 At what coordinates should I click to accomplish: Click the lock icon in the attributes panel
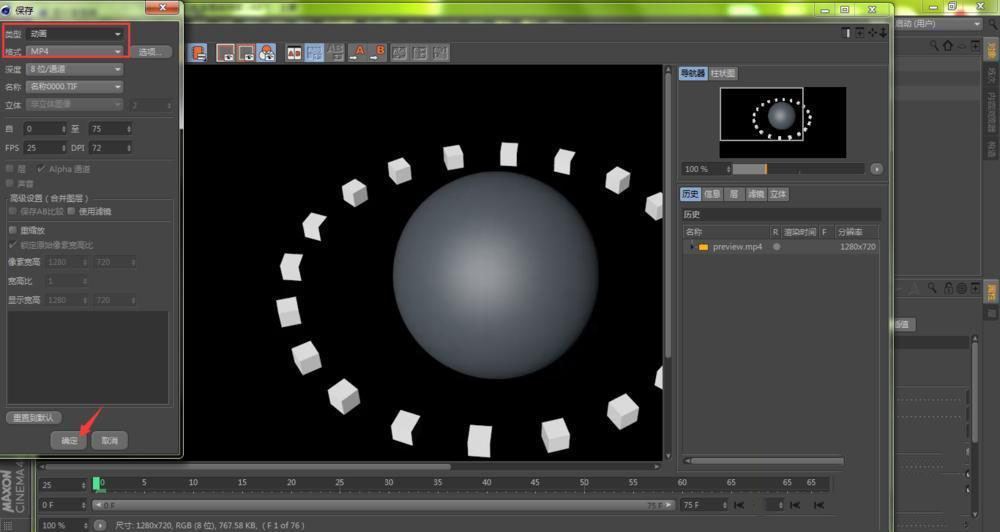click(948, 288)
